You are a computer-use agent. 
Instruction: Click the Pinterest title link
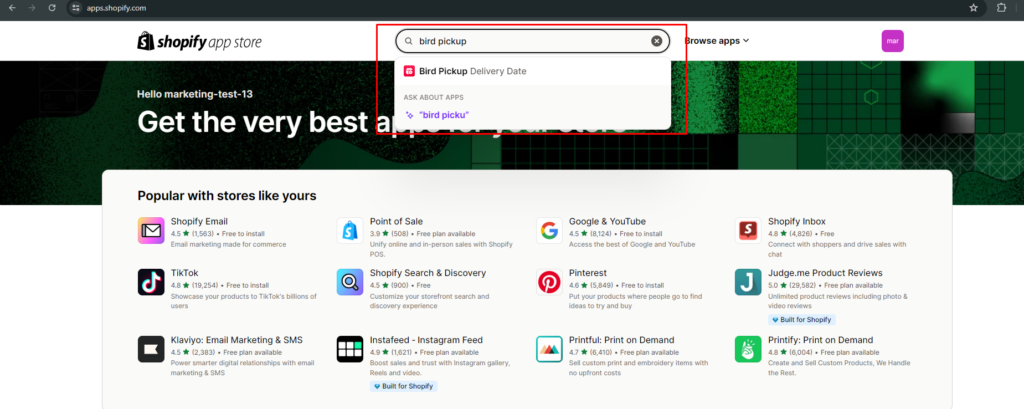tap(588, 273)
